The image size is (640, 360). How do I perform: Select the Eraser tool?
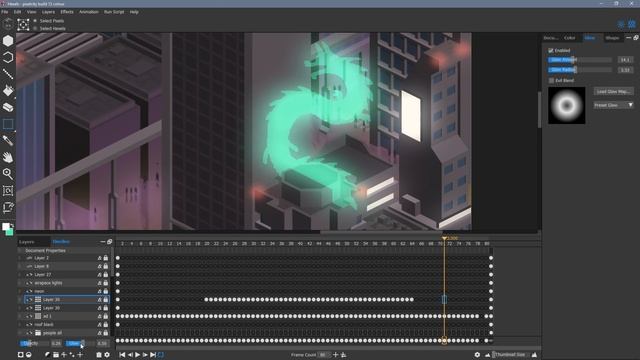click(8, 107)
